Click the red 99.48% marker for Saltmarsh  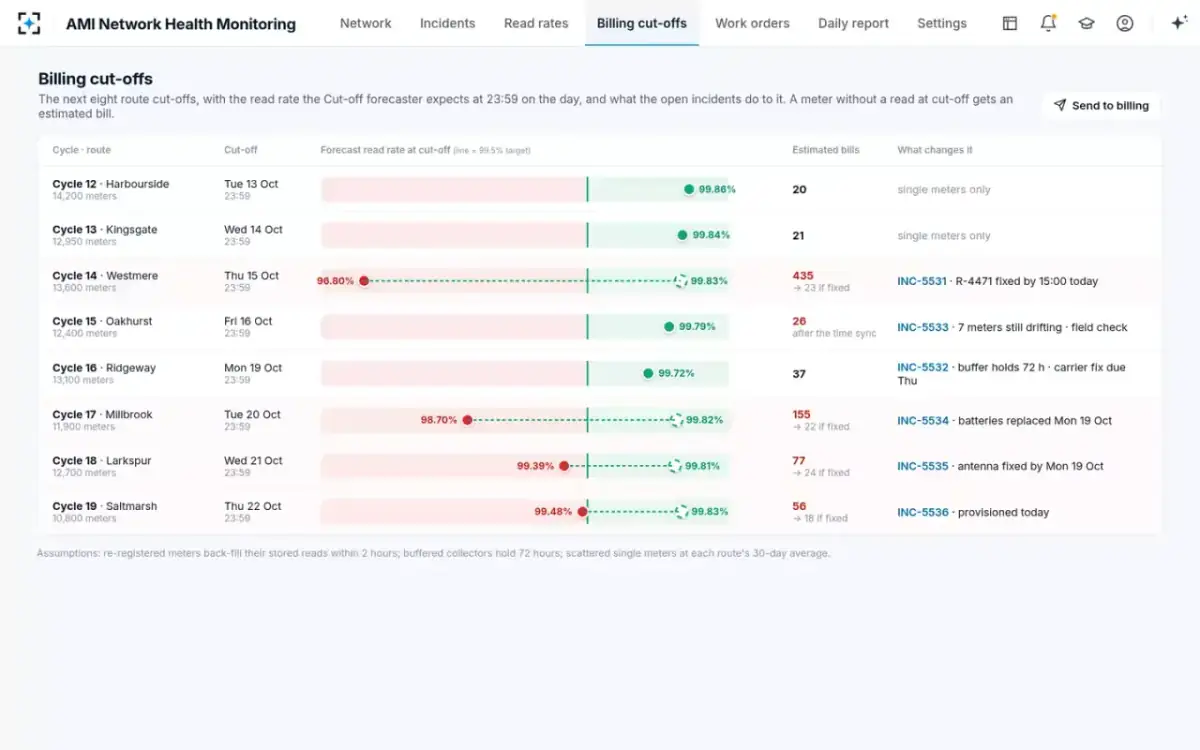pyautogui.click(x=582, y=512)
